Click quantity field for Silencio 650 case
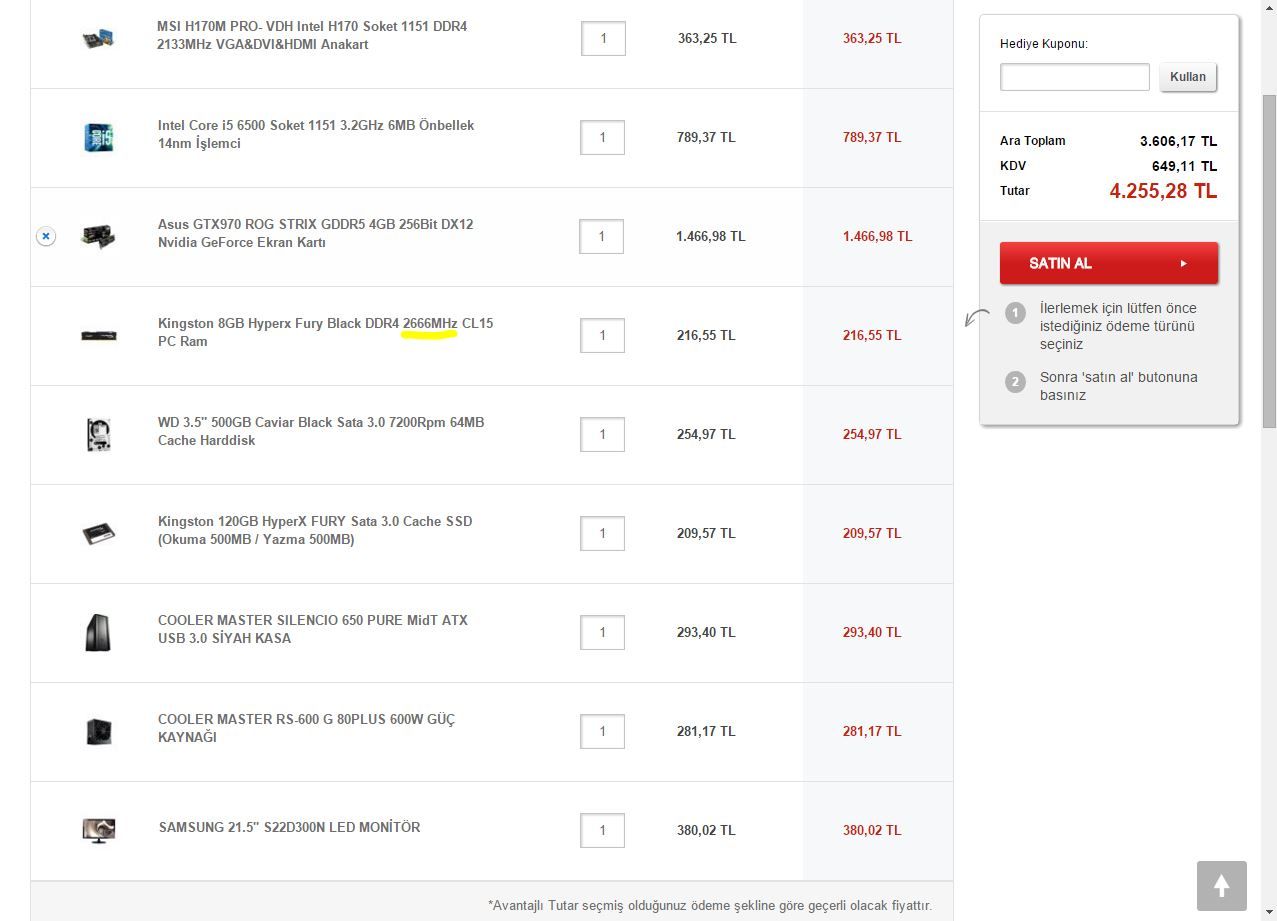Screen dimensions: 1277x921 [602, 632]
